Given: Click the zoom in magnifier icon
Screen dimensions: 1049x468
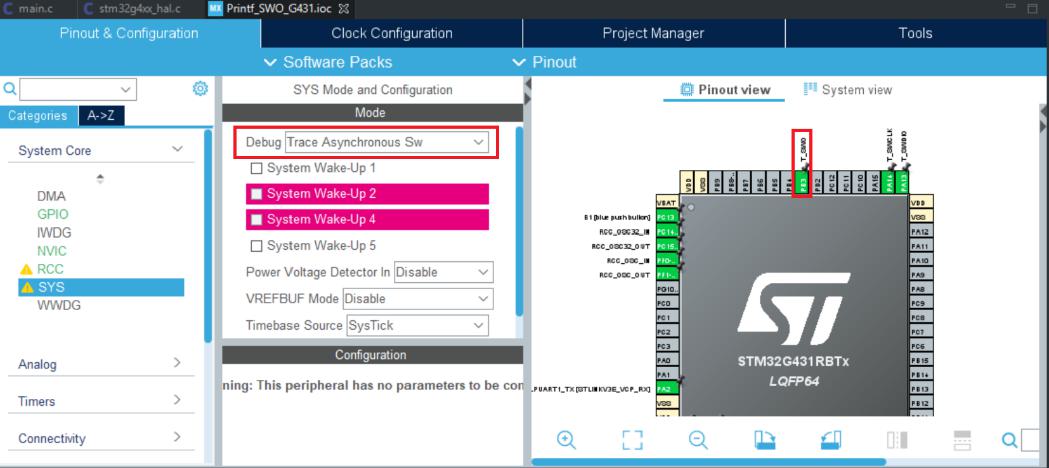Looking at the screenshot, I should click(566, 439).
